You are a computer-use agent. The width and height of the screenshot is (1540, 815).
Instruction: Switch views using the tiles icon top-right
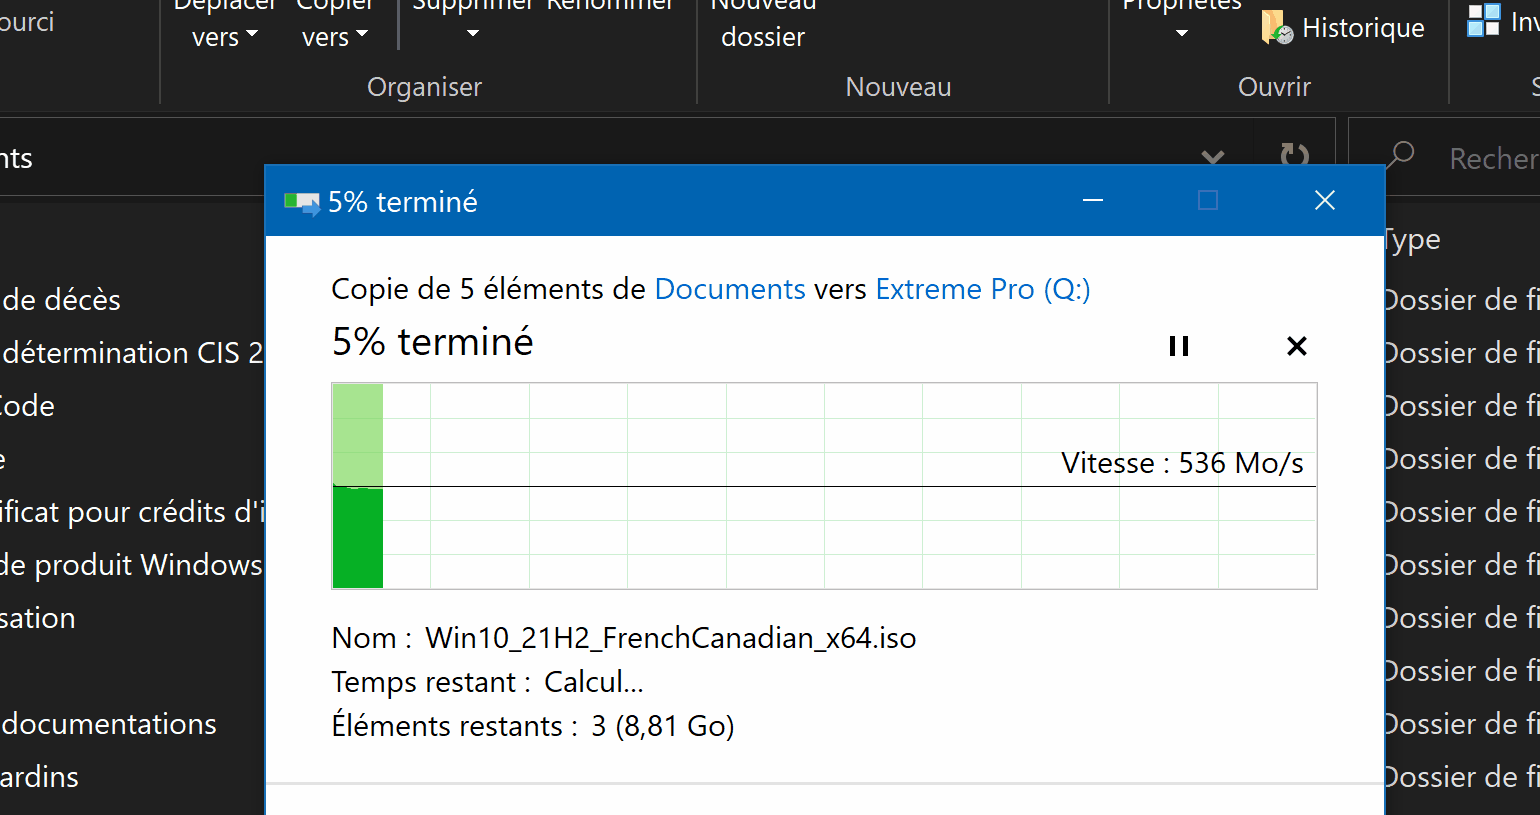tap(1483, 20)
